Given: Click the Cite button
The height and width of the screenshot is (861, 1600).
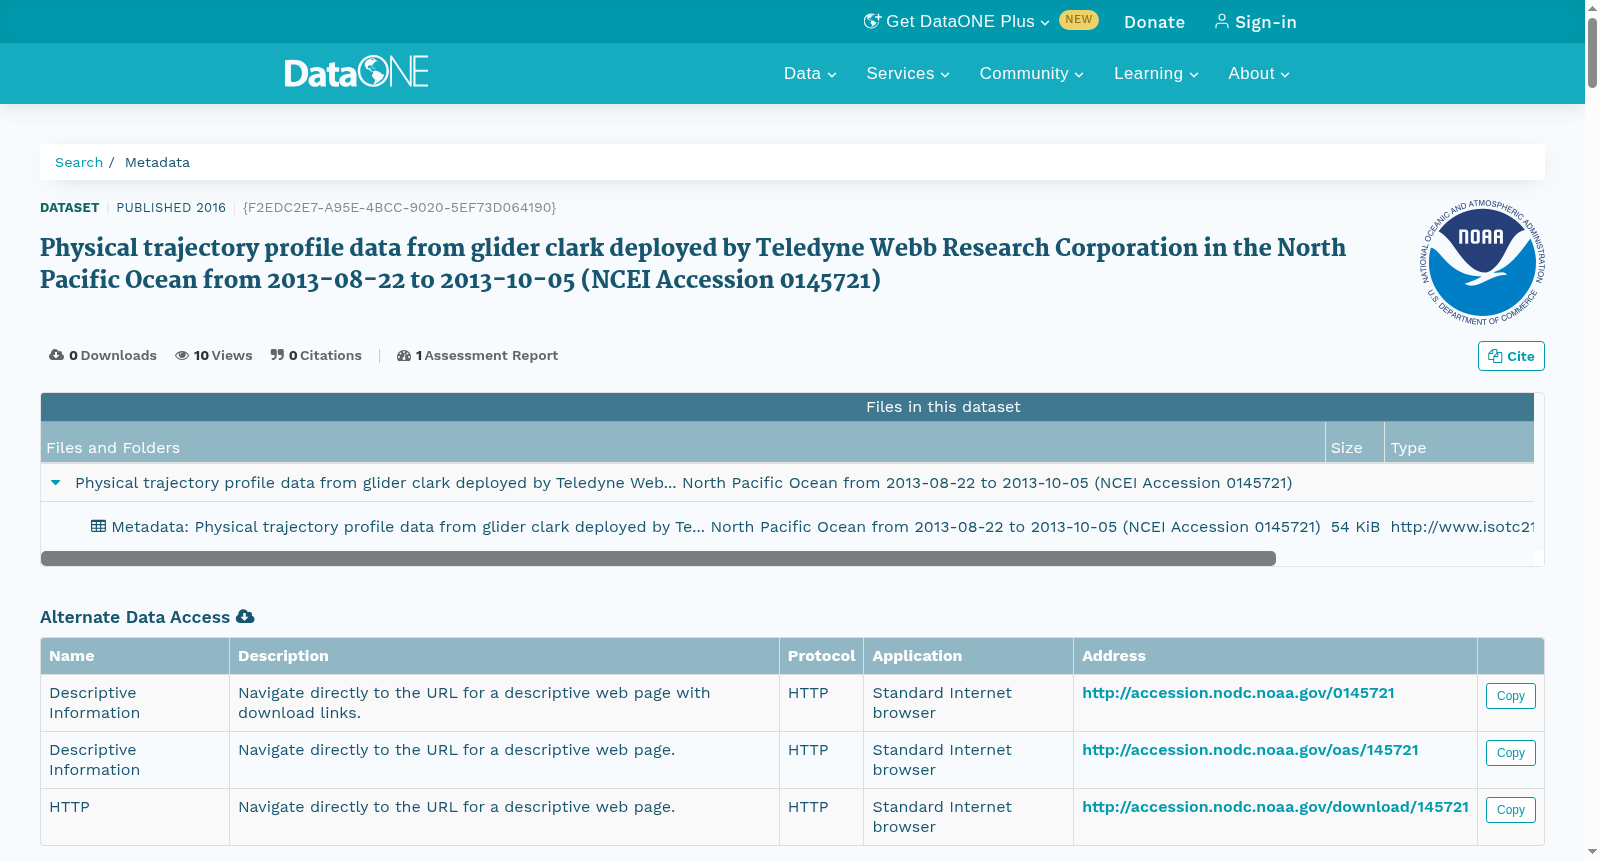Looking at the screenshot, I should point(1511,356).
